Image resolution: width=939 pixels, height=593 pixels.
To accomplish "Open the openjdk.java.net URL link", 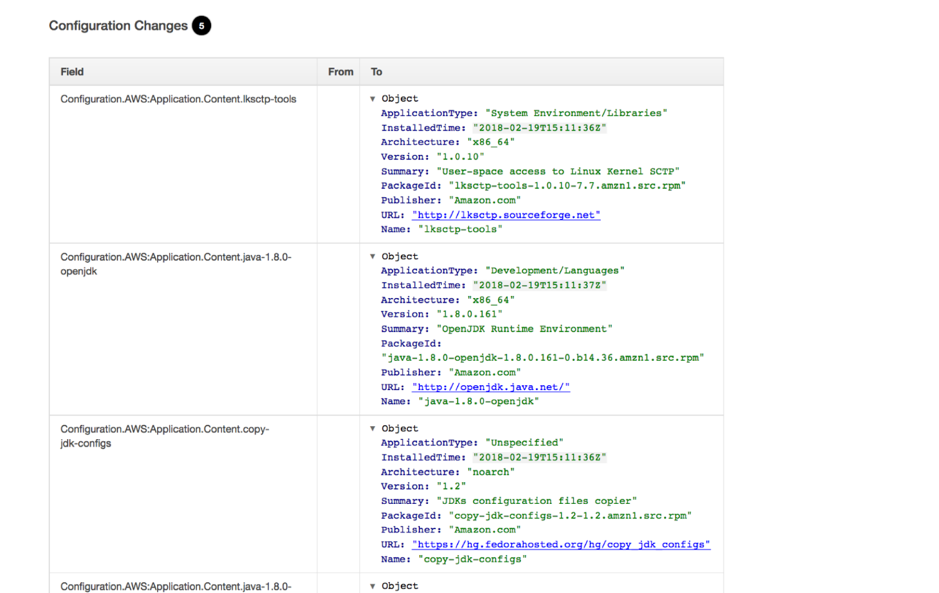I will click(x=490, y=387).
